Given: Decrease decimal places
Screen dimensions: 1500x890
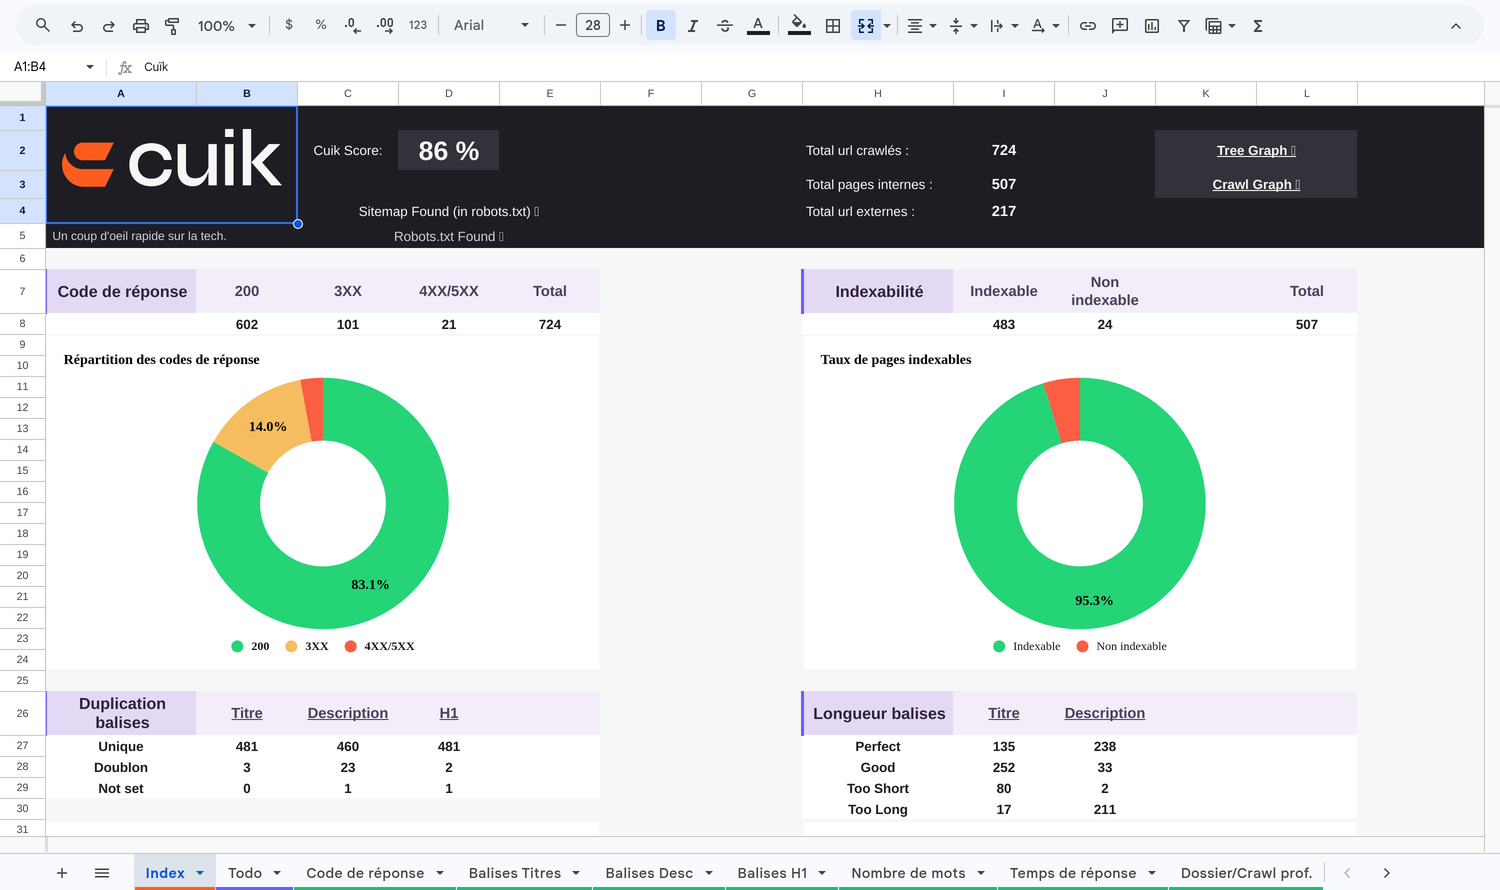Looking at the screenshot, I should tap(352, 25).
